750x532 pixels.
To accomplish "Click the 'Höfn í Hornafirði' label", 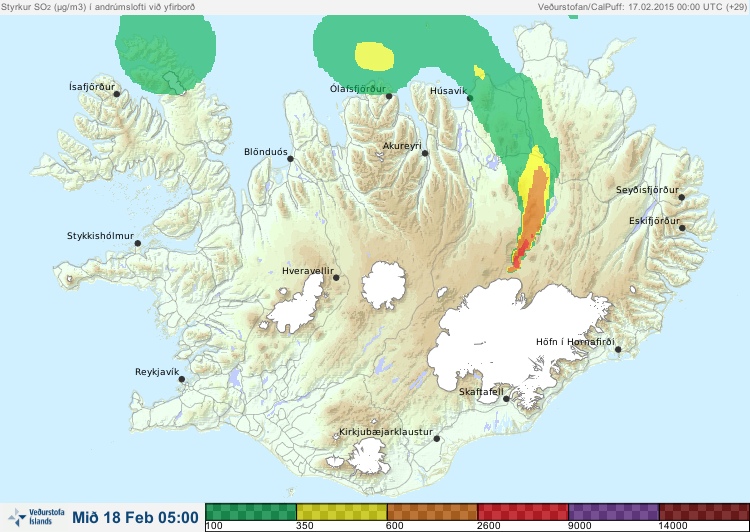I will 575,342.
